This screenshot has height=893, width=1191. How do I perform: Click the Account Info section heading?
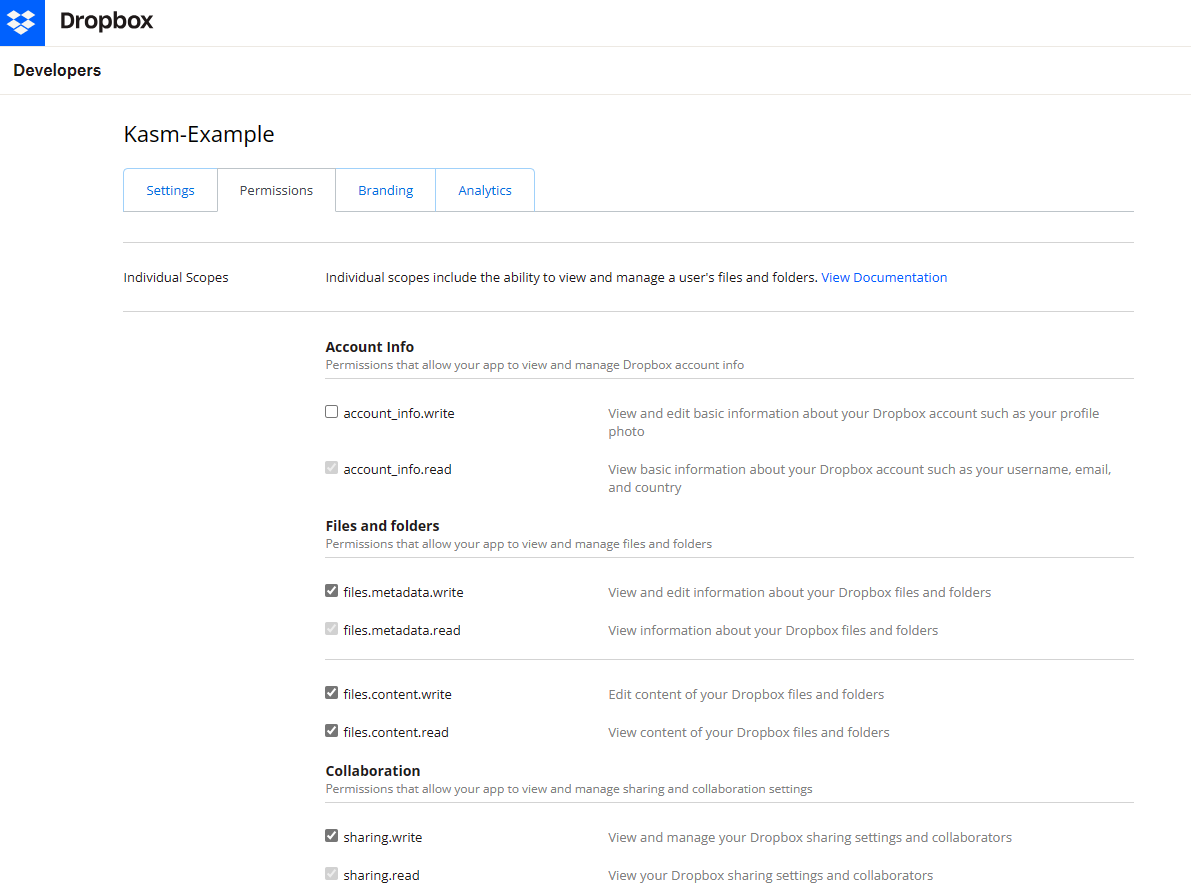[x=369, y=346]
